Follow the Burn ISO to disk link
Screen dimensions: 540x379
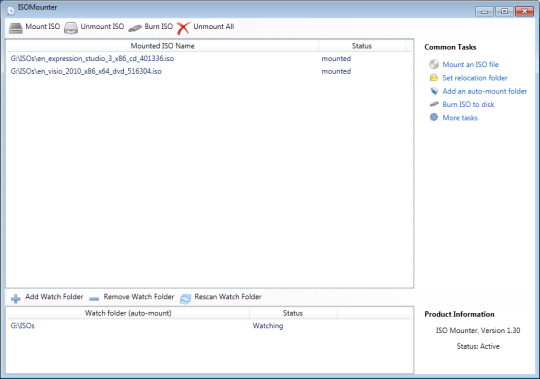(x=468, y=104)
